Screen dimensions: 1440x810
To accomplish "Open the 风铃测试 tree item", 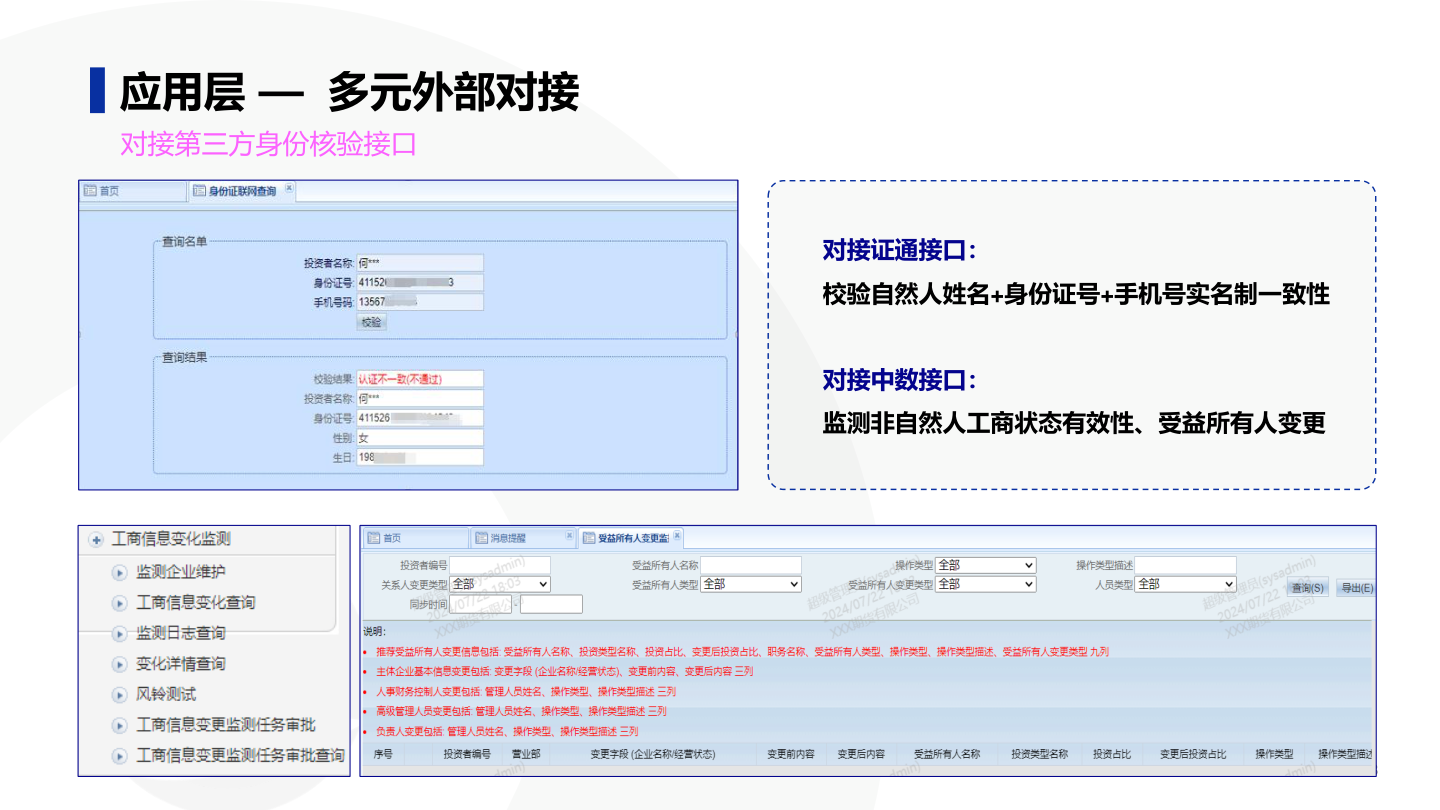I will 166,695.
